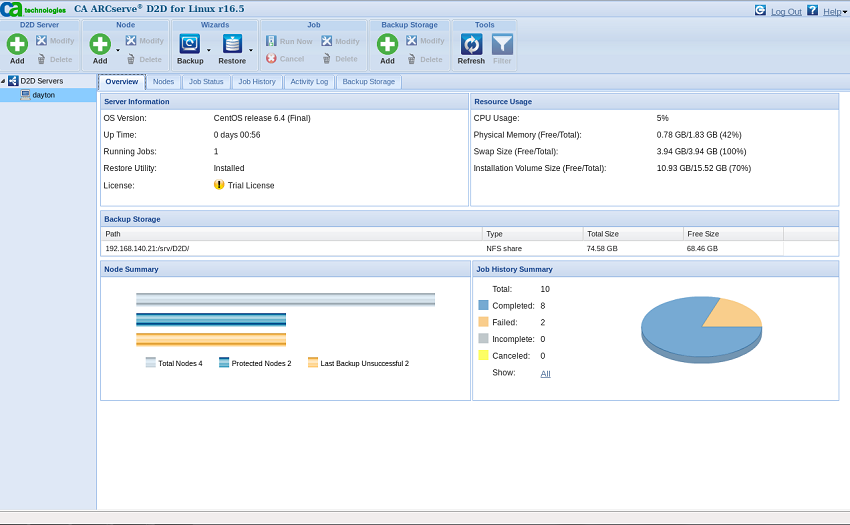Add a new D2D Server
850x525 pixels.
click(x=17, y=49)
